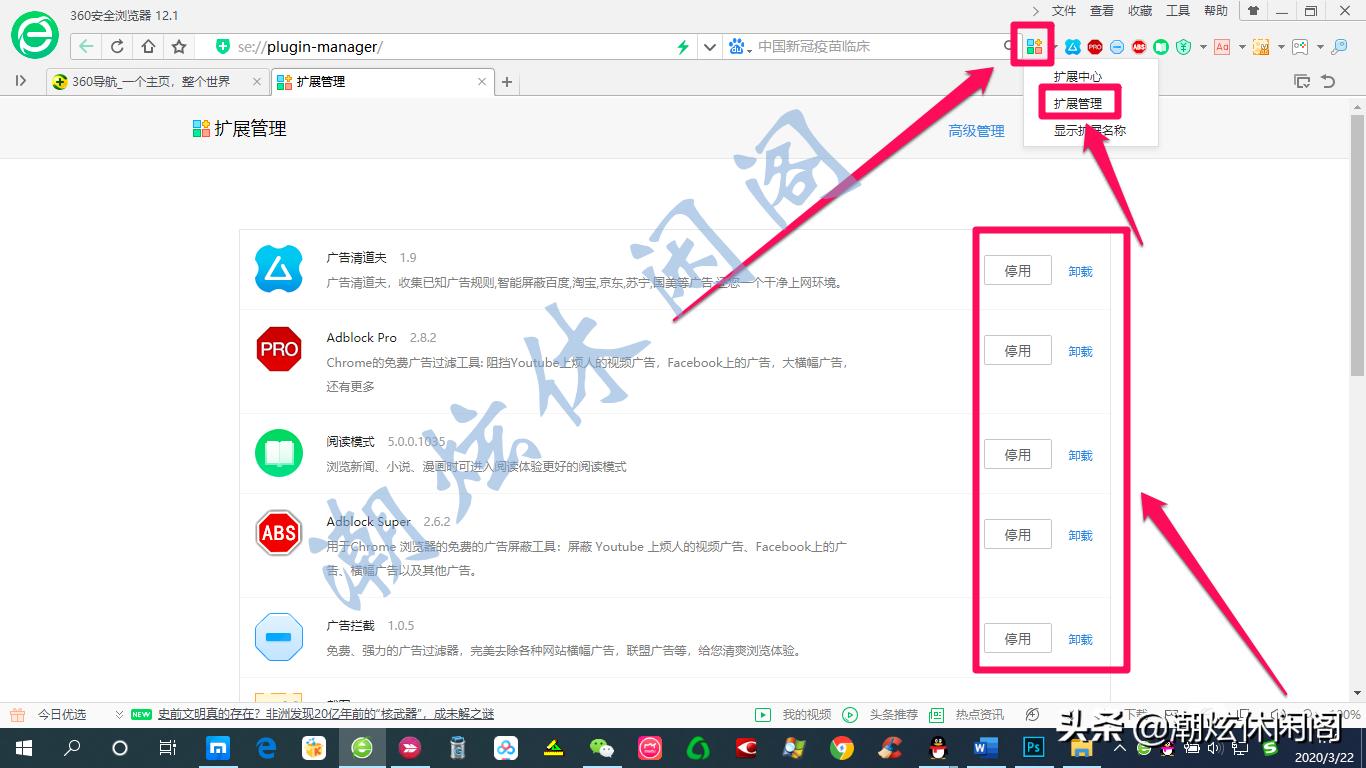Expand the dropdown beside the gamepad extension icon
Viewport: 1366px width, 768px height.
(1320, 46)
